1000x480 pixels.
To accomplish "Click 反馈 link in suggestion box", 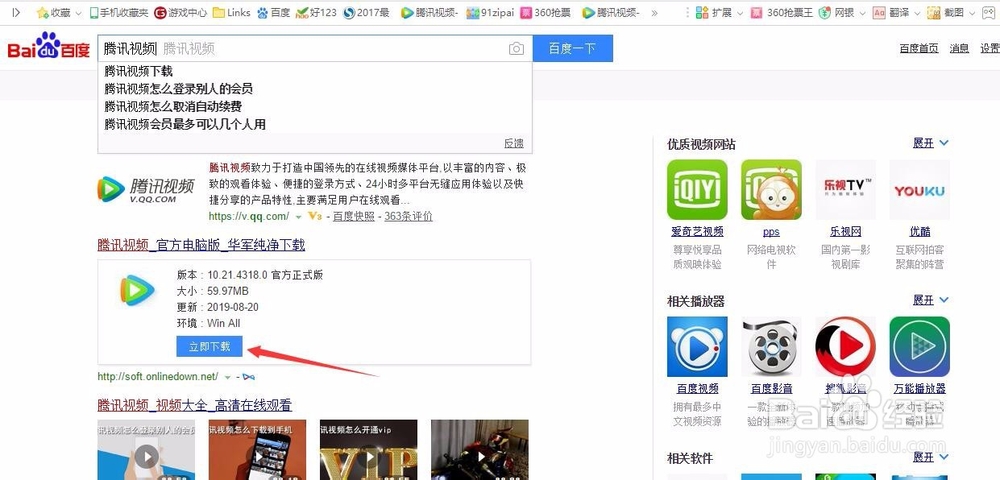I will pos(513,143).
